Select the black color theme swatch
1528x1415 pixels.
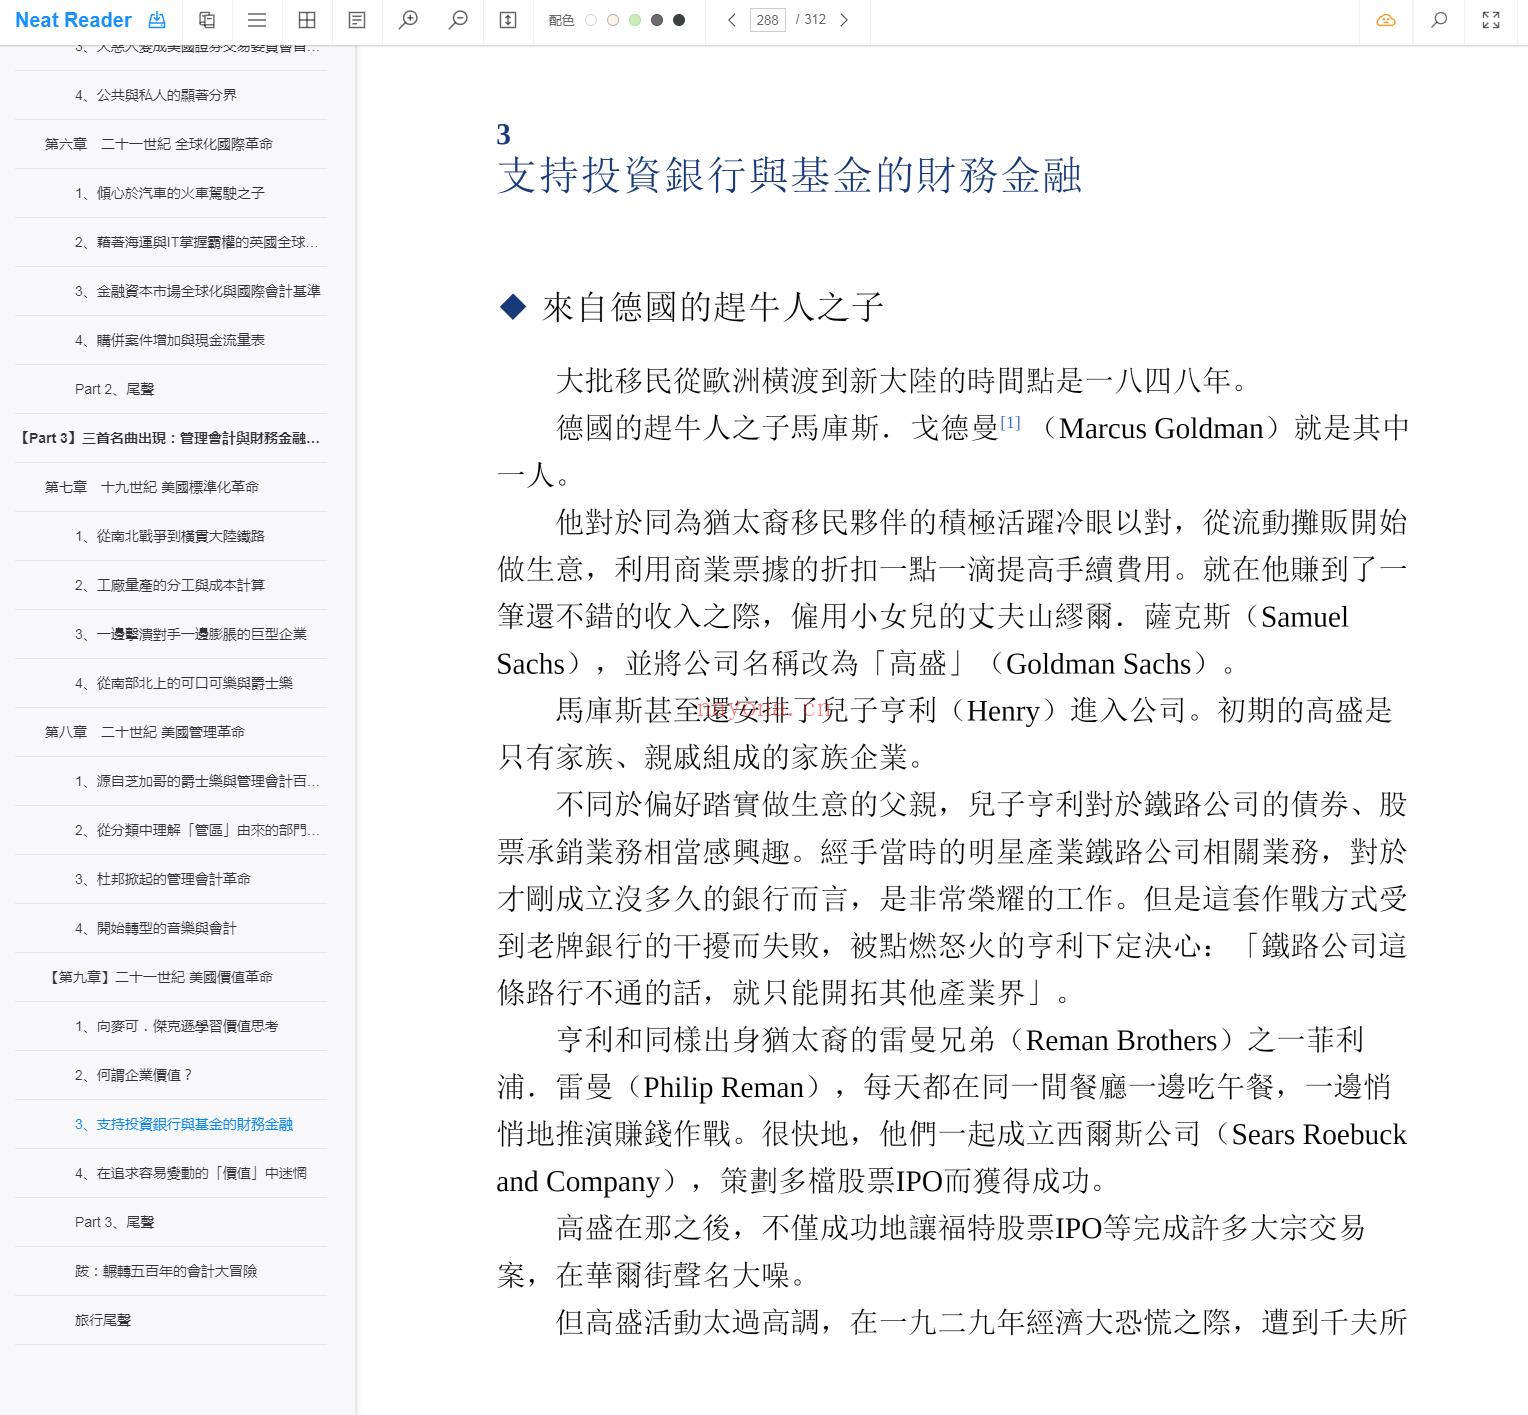tap(679, 20)
